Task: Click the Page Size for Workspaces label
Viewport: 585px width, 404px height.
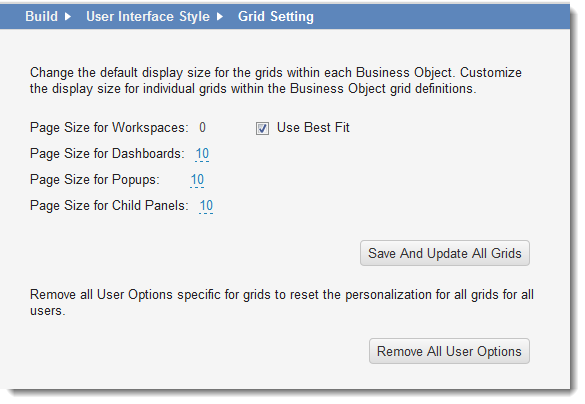Action: 109,128
